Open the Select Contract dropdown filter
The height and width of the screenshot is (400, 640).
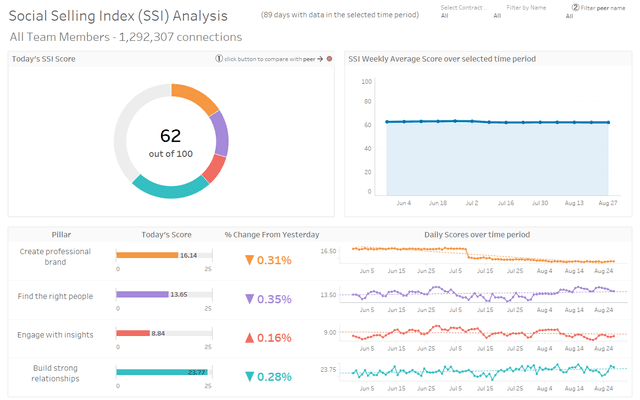click(462, 16)
